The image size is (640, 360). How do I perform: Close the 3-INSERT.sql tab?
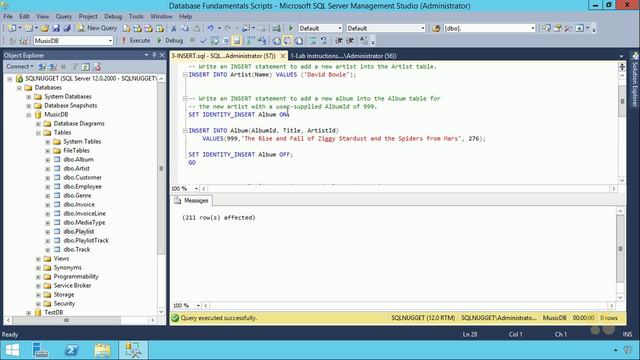[283, 56]
